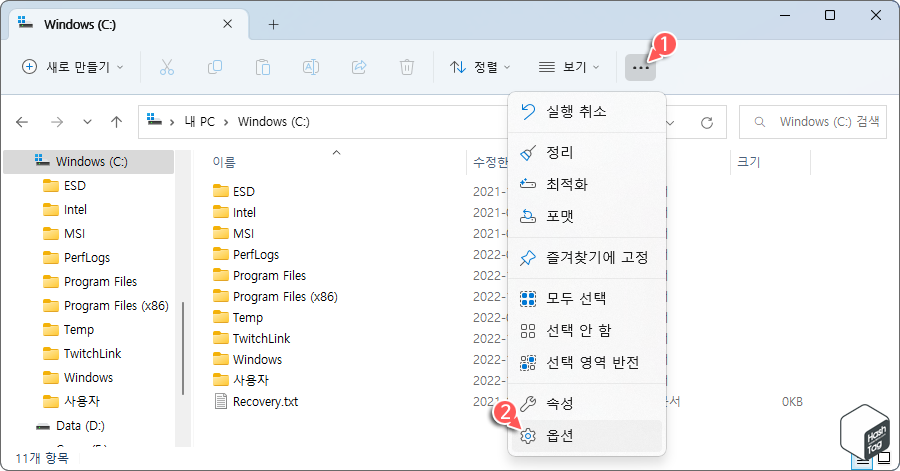
Task: Sort by the 이름 column header
Action: [x=224, y=162]
